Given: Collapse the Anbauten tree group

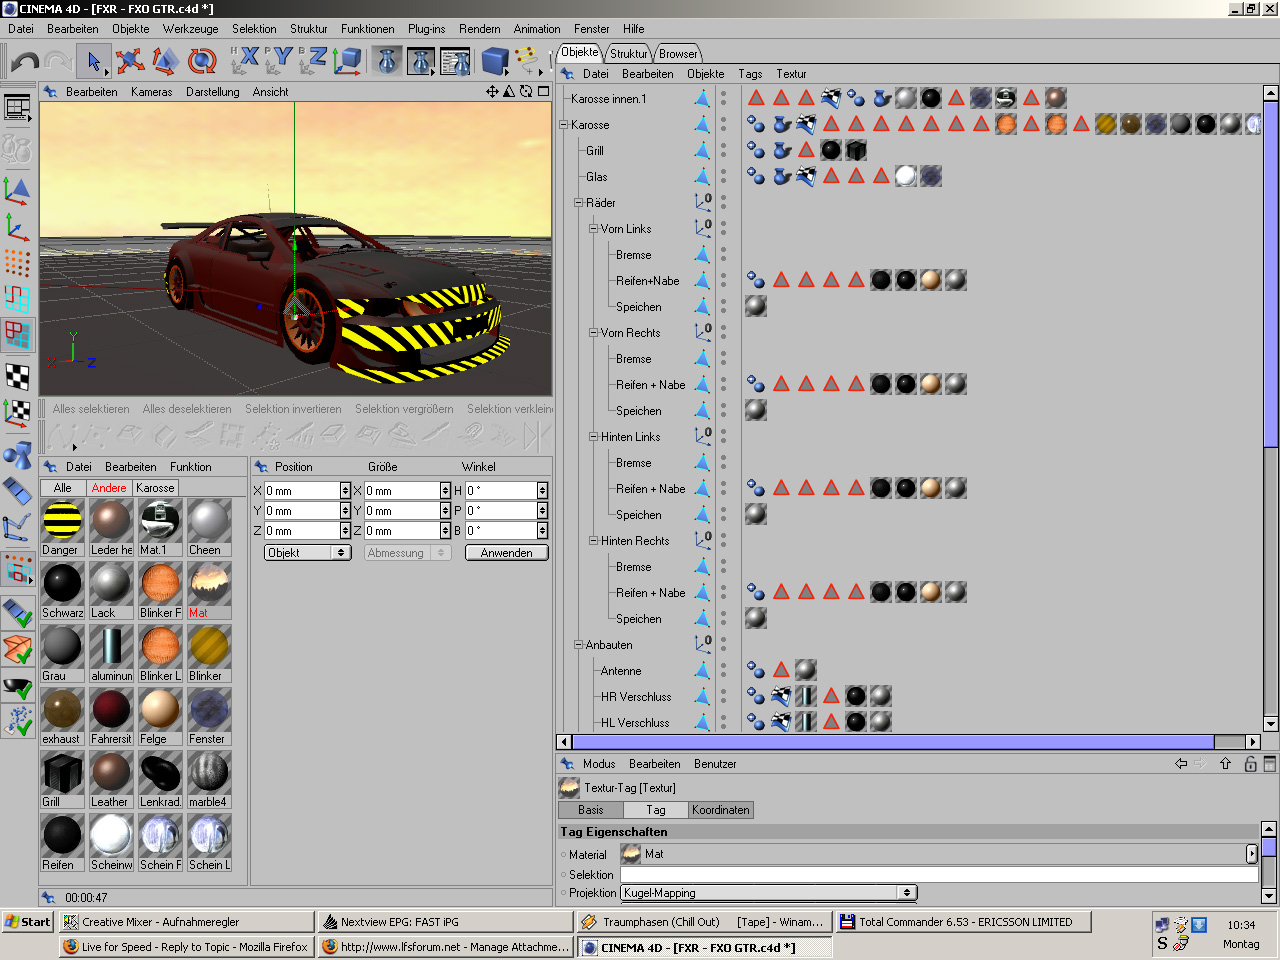Looking at the screenshot, I should tap(578, 645).
